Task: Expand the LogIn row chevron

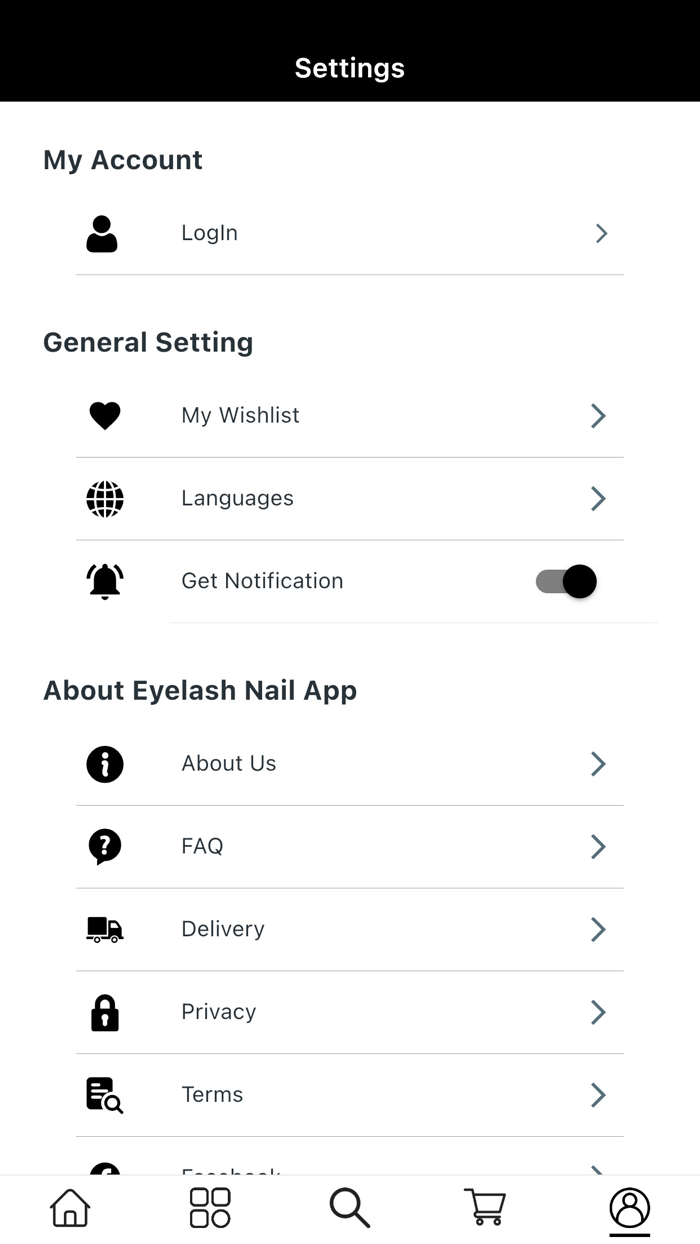Action: (x=600, y=233)
